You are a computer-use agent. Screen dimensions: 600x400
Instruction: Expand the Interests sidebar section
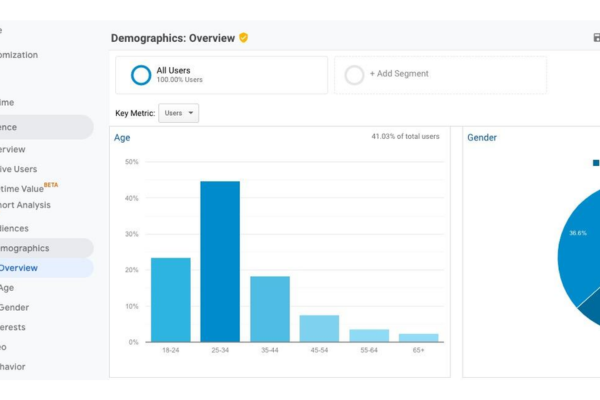[13, 327]
